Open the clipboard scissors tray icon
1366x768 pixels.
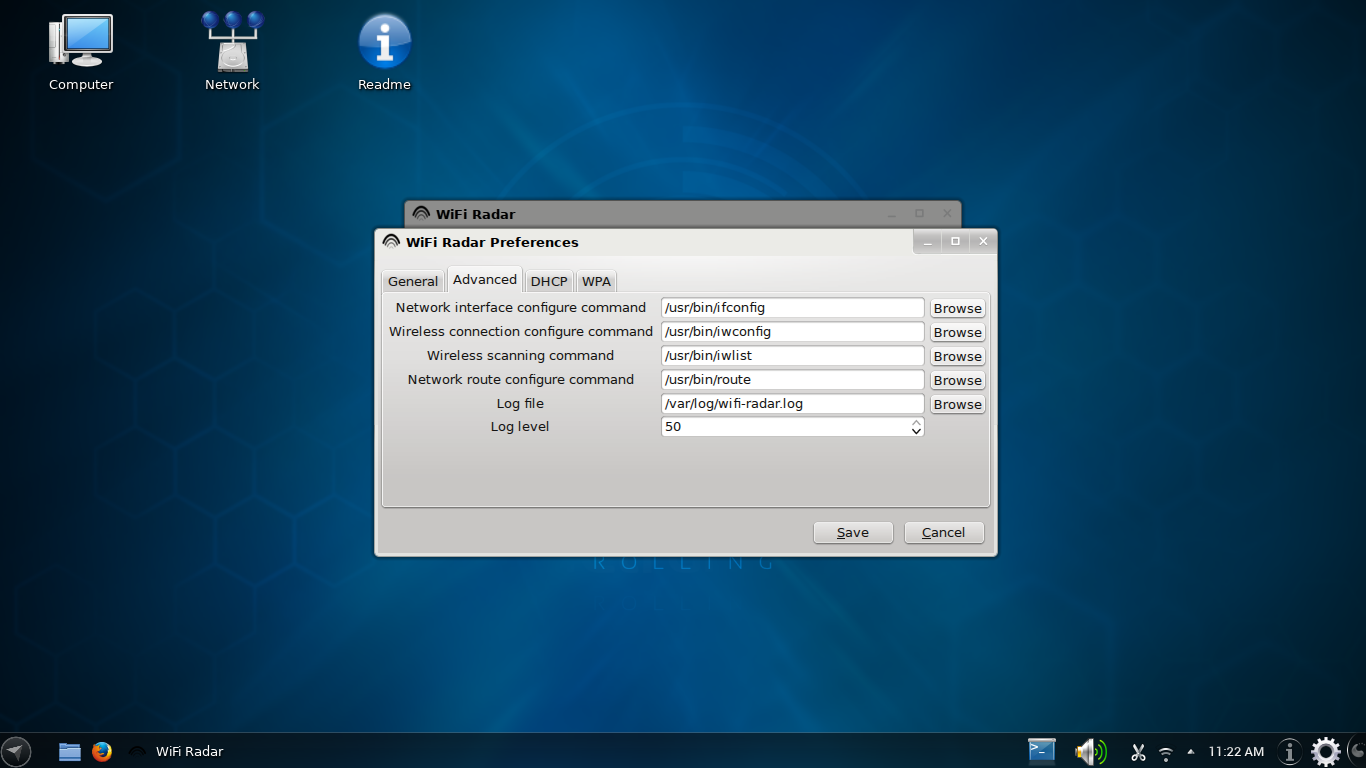pos(1138,752)
